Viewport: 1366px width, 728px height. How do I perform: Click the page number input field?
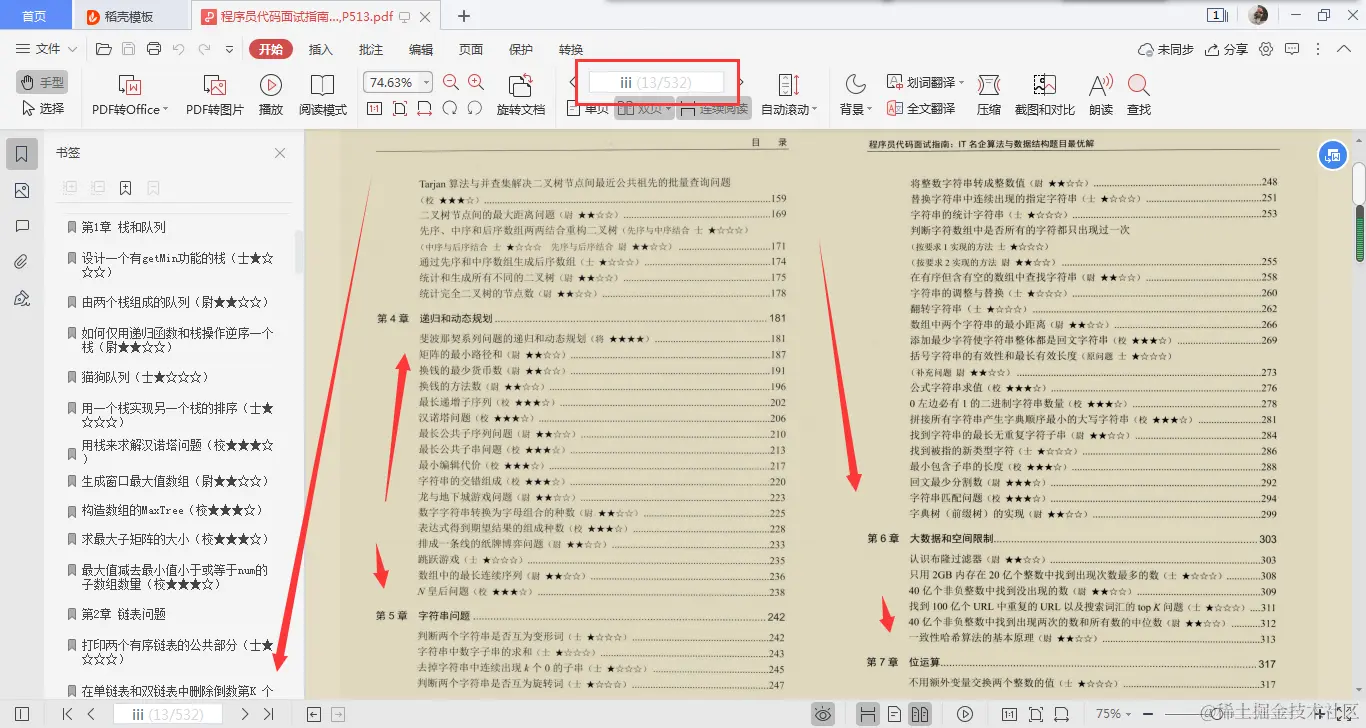tap(655, 82)
